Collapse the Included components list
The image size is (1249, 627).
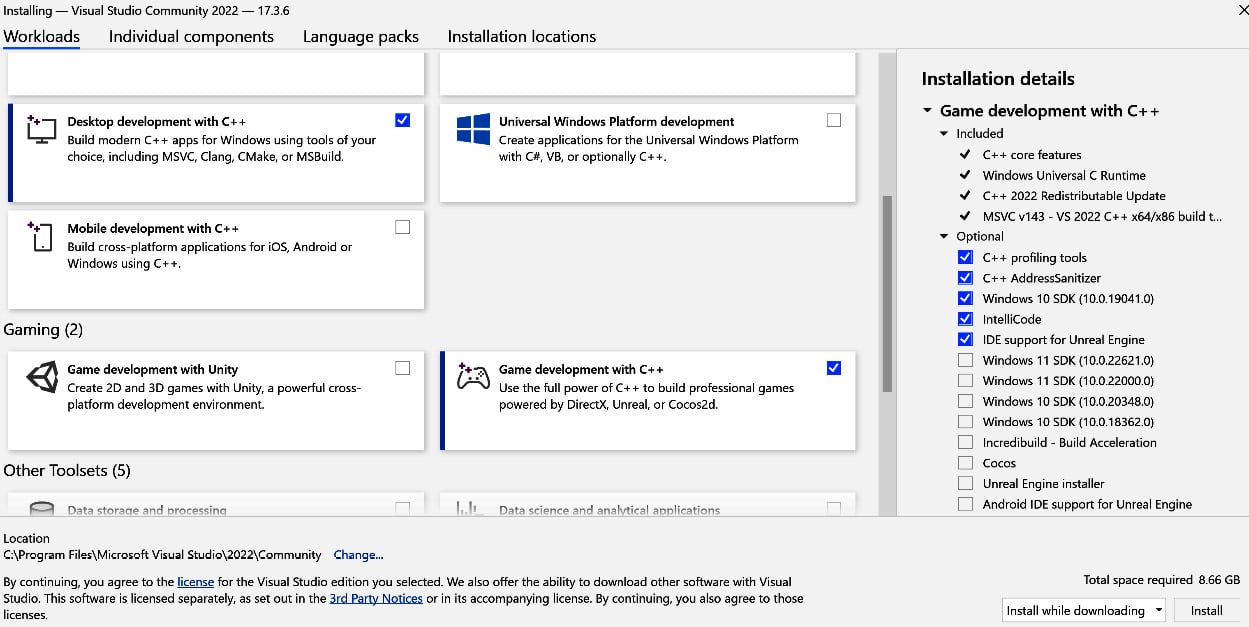coord(944,133)
